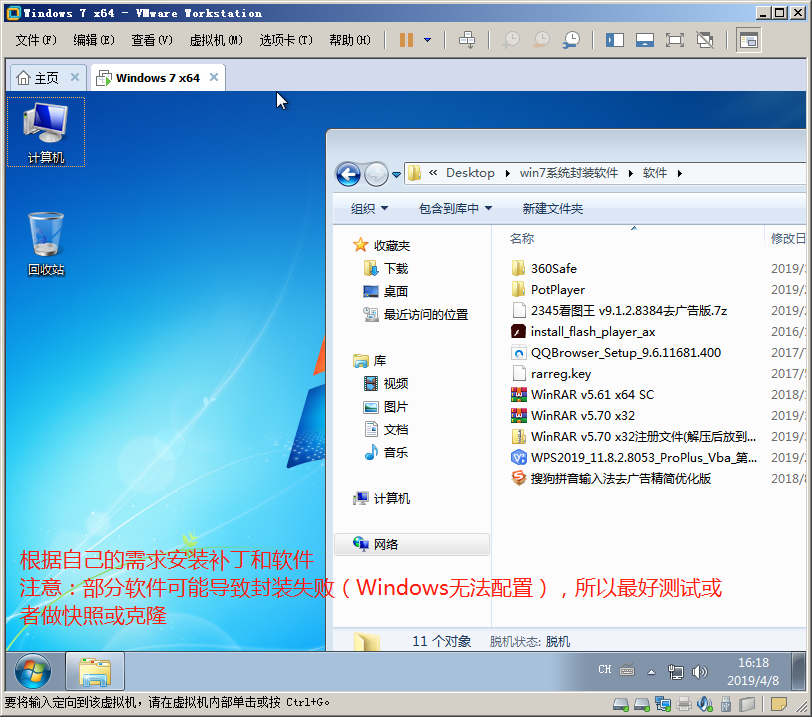The width and height of the screenshot is (812, 717).
Task: Close the Windows 7 x64 tab
Action: point(213,77)
